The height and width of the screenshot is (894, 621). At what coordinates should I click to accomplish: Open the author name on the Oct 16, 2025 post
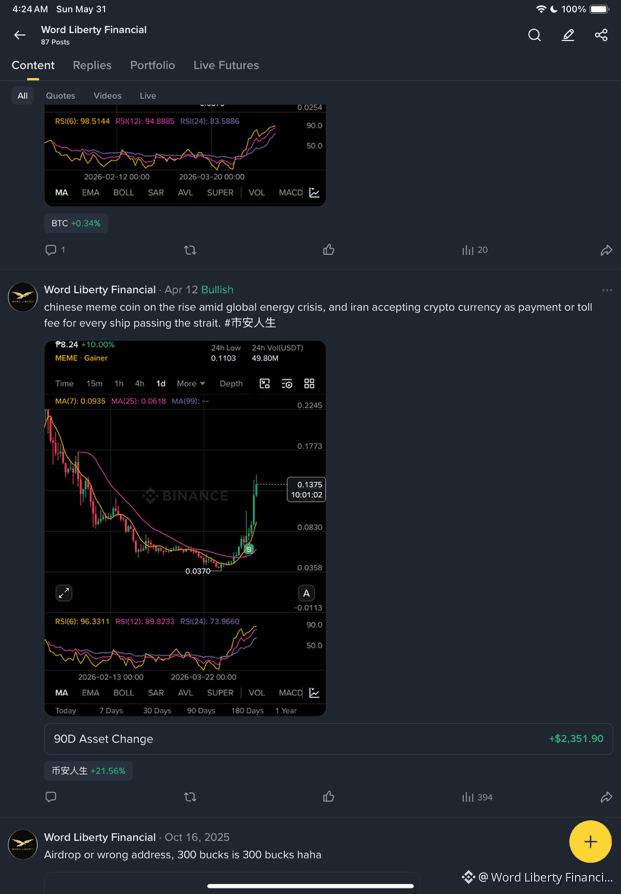coord(100,837)
